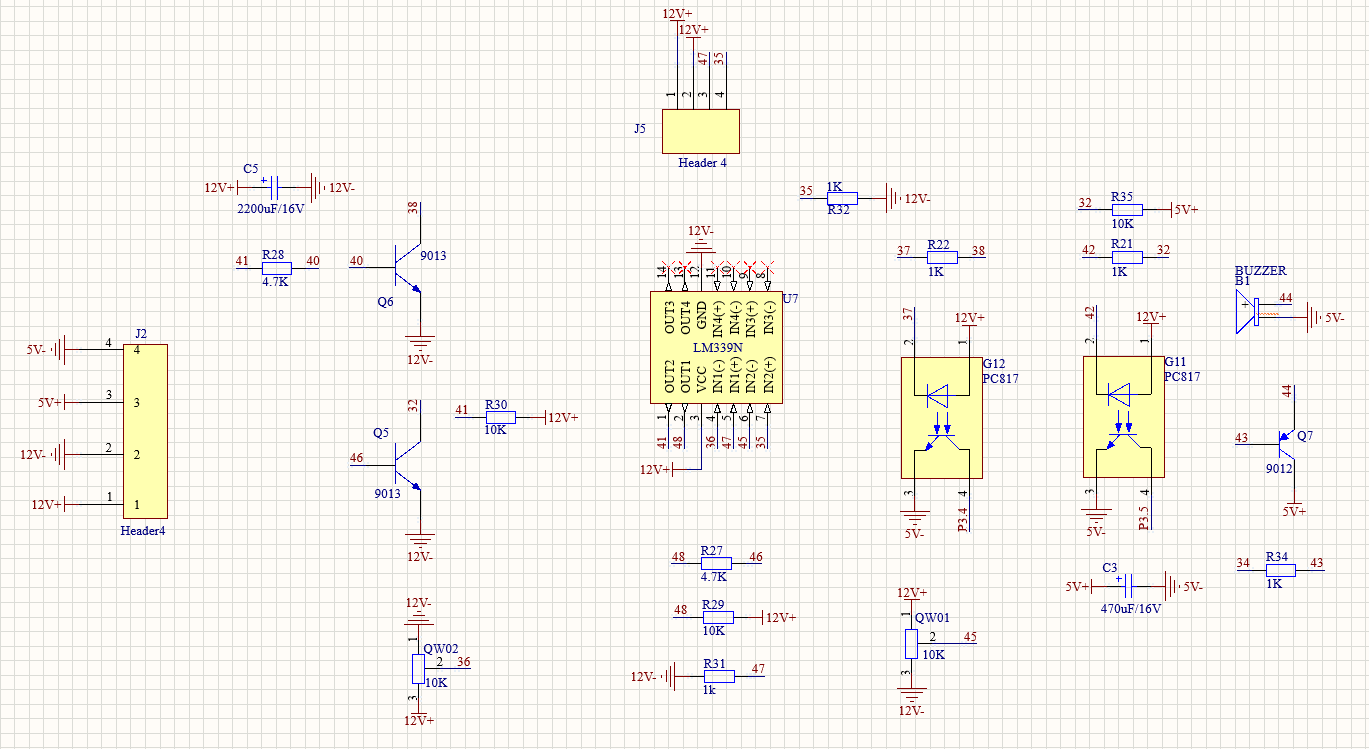Click net label 45 on QW01 wiper
The width and height of the screenshot is (1369, 749).
coord(969,637)
